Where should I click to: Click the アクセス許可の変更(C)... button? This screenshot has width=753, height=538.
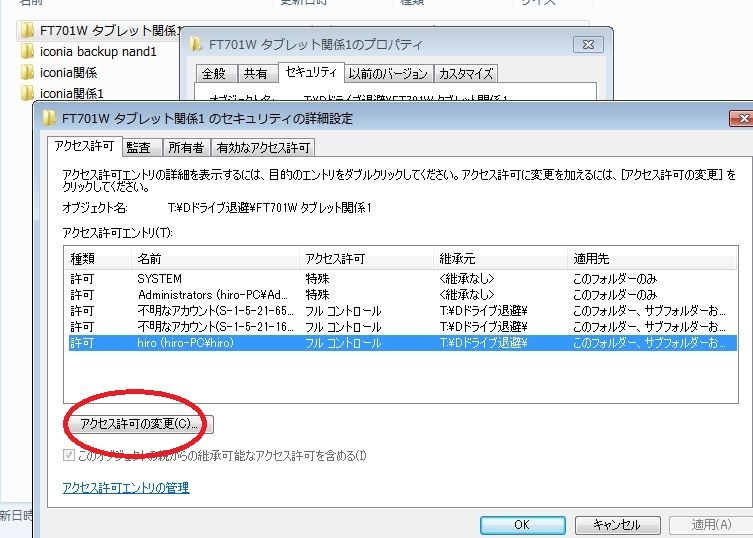click(x=140, y=424)
